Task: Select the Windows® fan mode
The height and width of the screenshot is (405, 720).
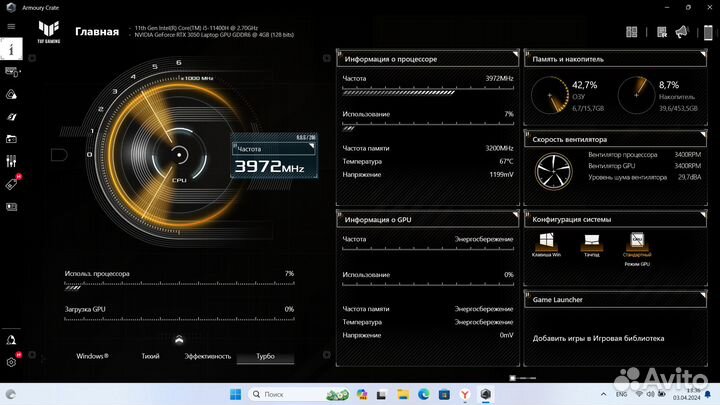Action: click(92, 356)
